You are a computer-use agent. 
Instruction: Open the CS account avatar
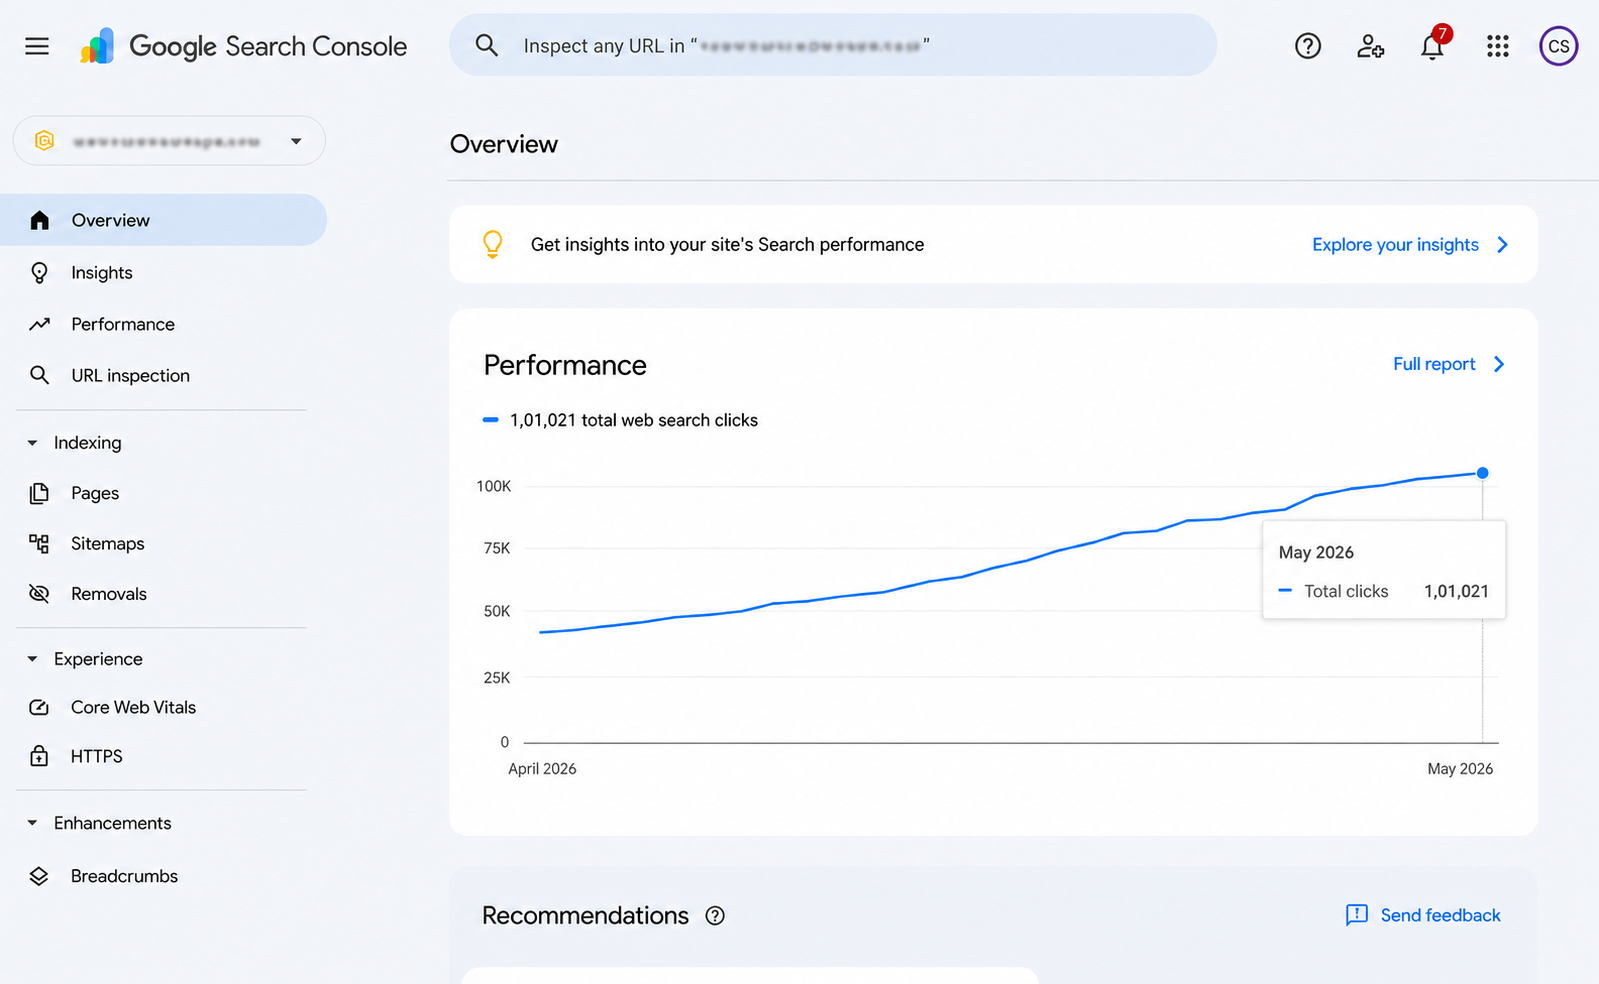(x=1558, y=46)
